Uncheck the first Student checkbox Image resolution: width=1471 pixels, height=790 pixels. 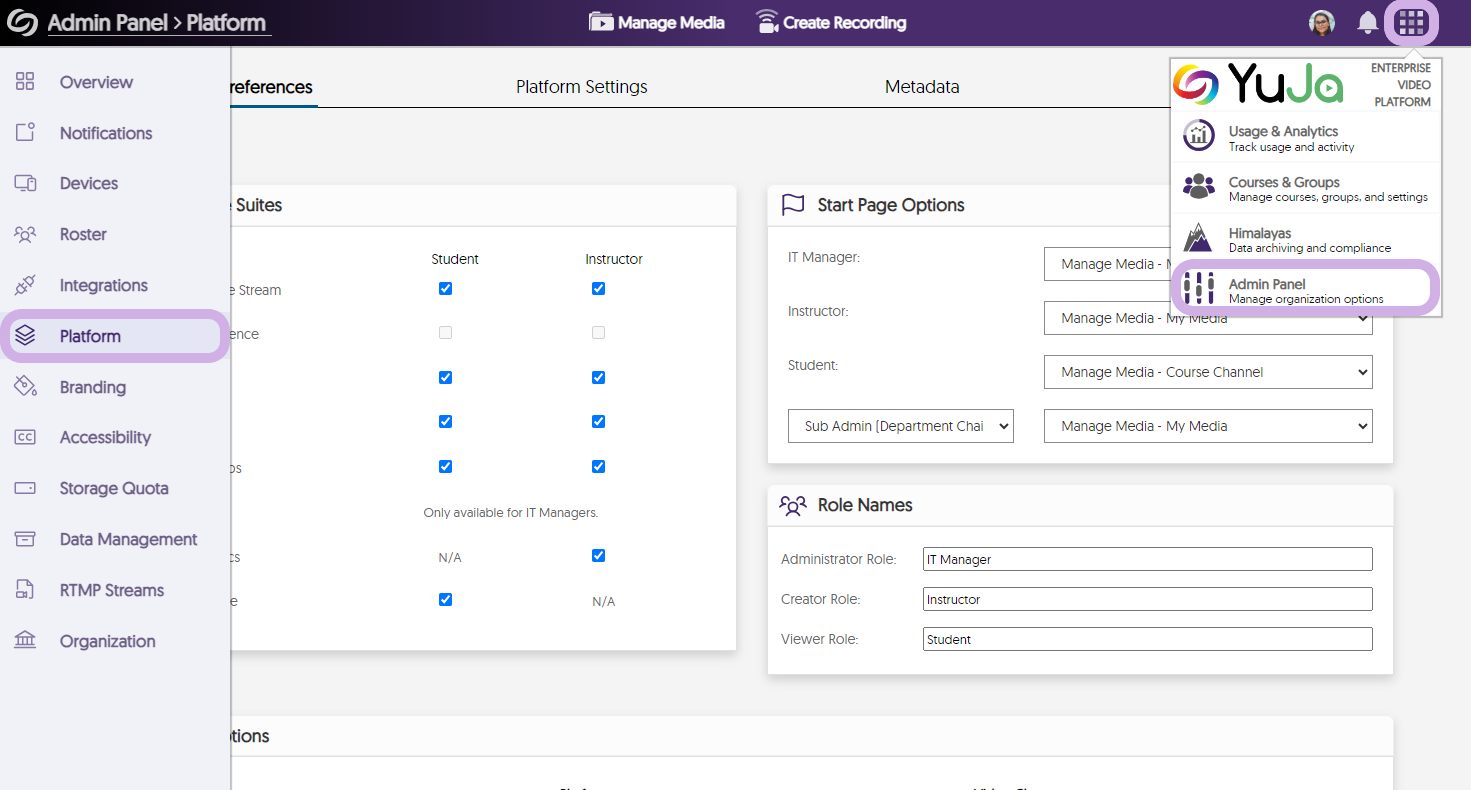[445, 288]
